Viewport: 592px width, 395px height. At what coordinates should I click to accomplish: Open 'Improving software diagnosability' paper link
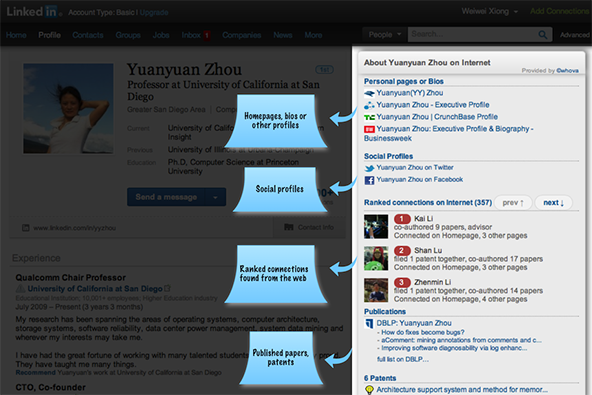point(454,348)
